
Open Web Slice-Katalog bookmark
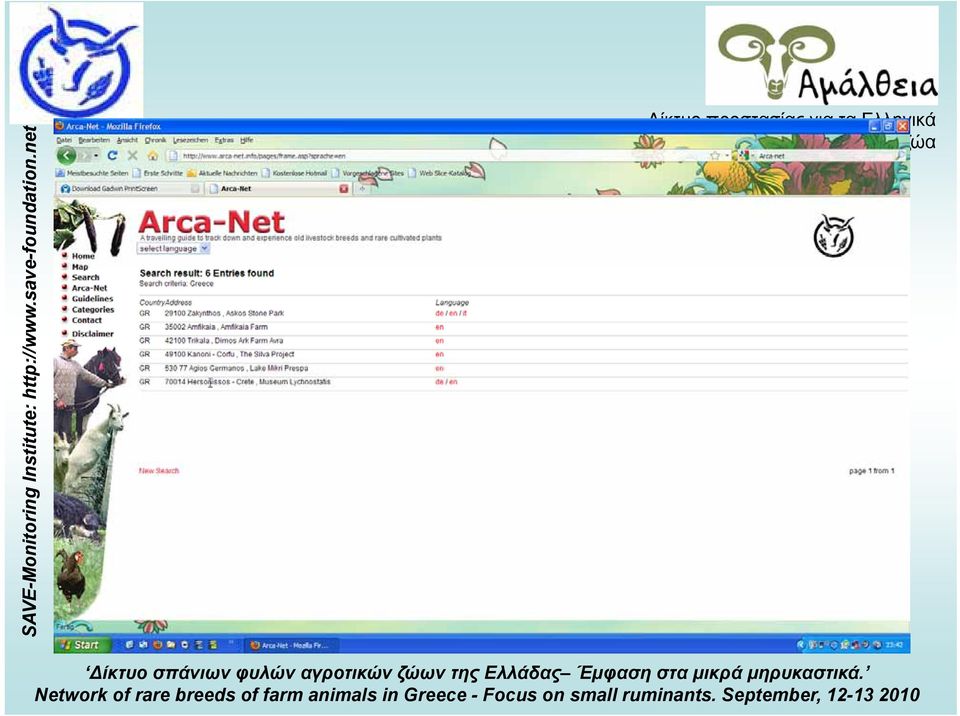click(x=439, y=173)
